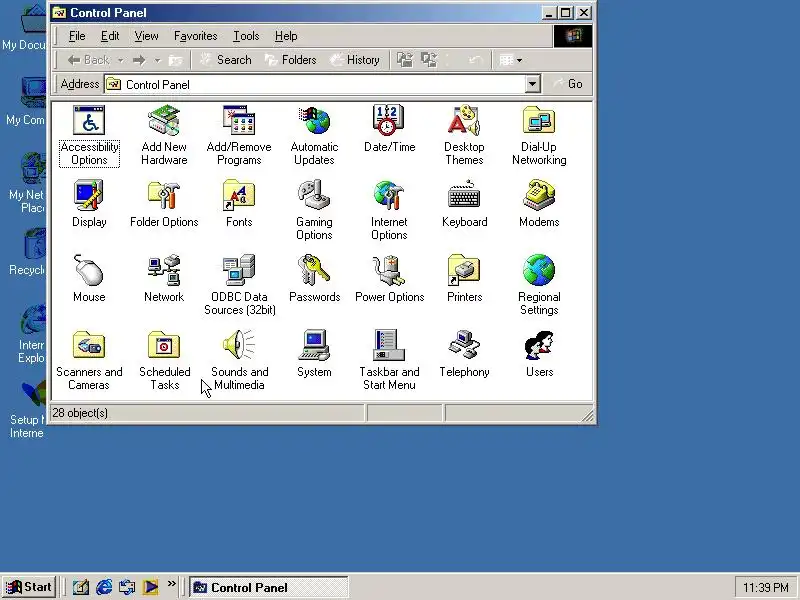Click the Copy To toolbar icon
This screenshot has height=600, width=800.
[x=429, y=60]
